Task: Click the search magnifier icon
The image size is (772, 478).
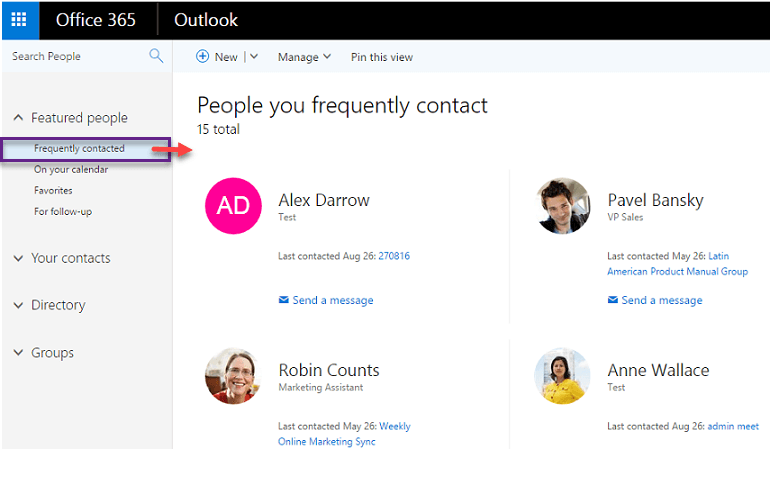Action: coord(156,56)
